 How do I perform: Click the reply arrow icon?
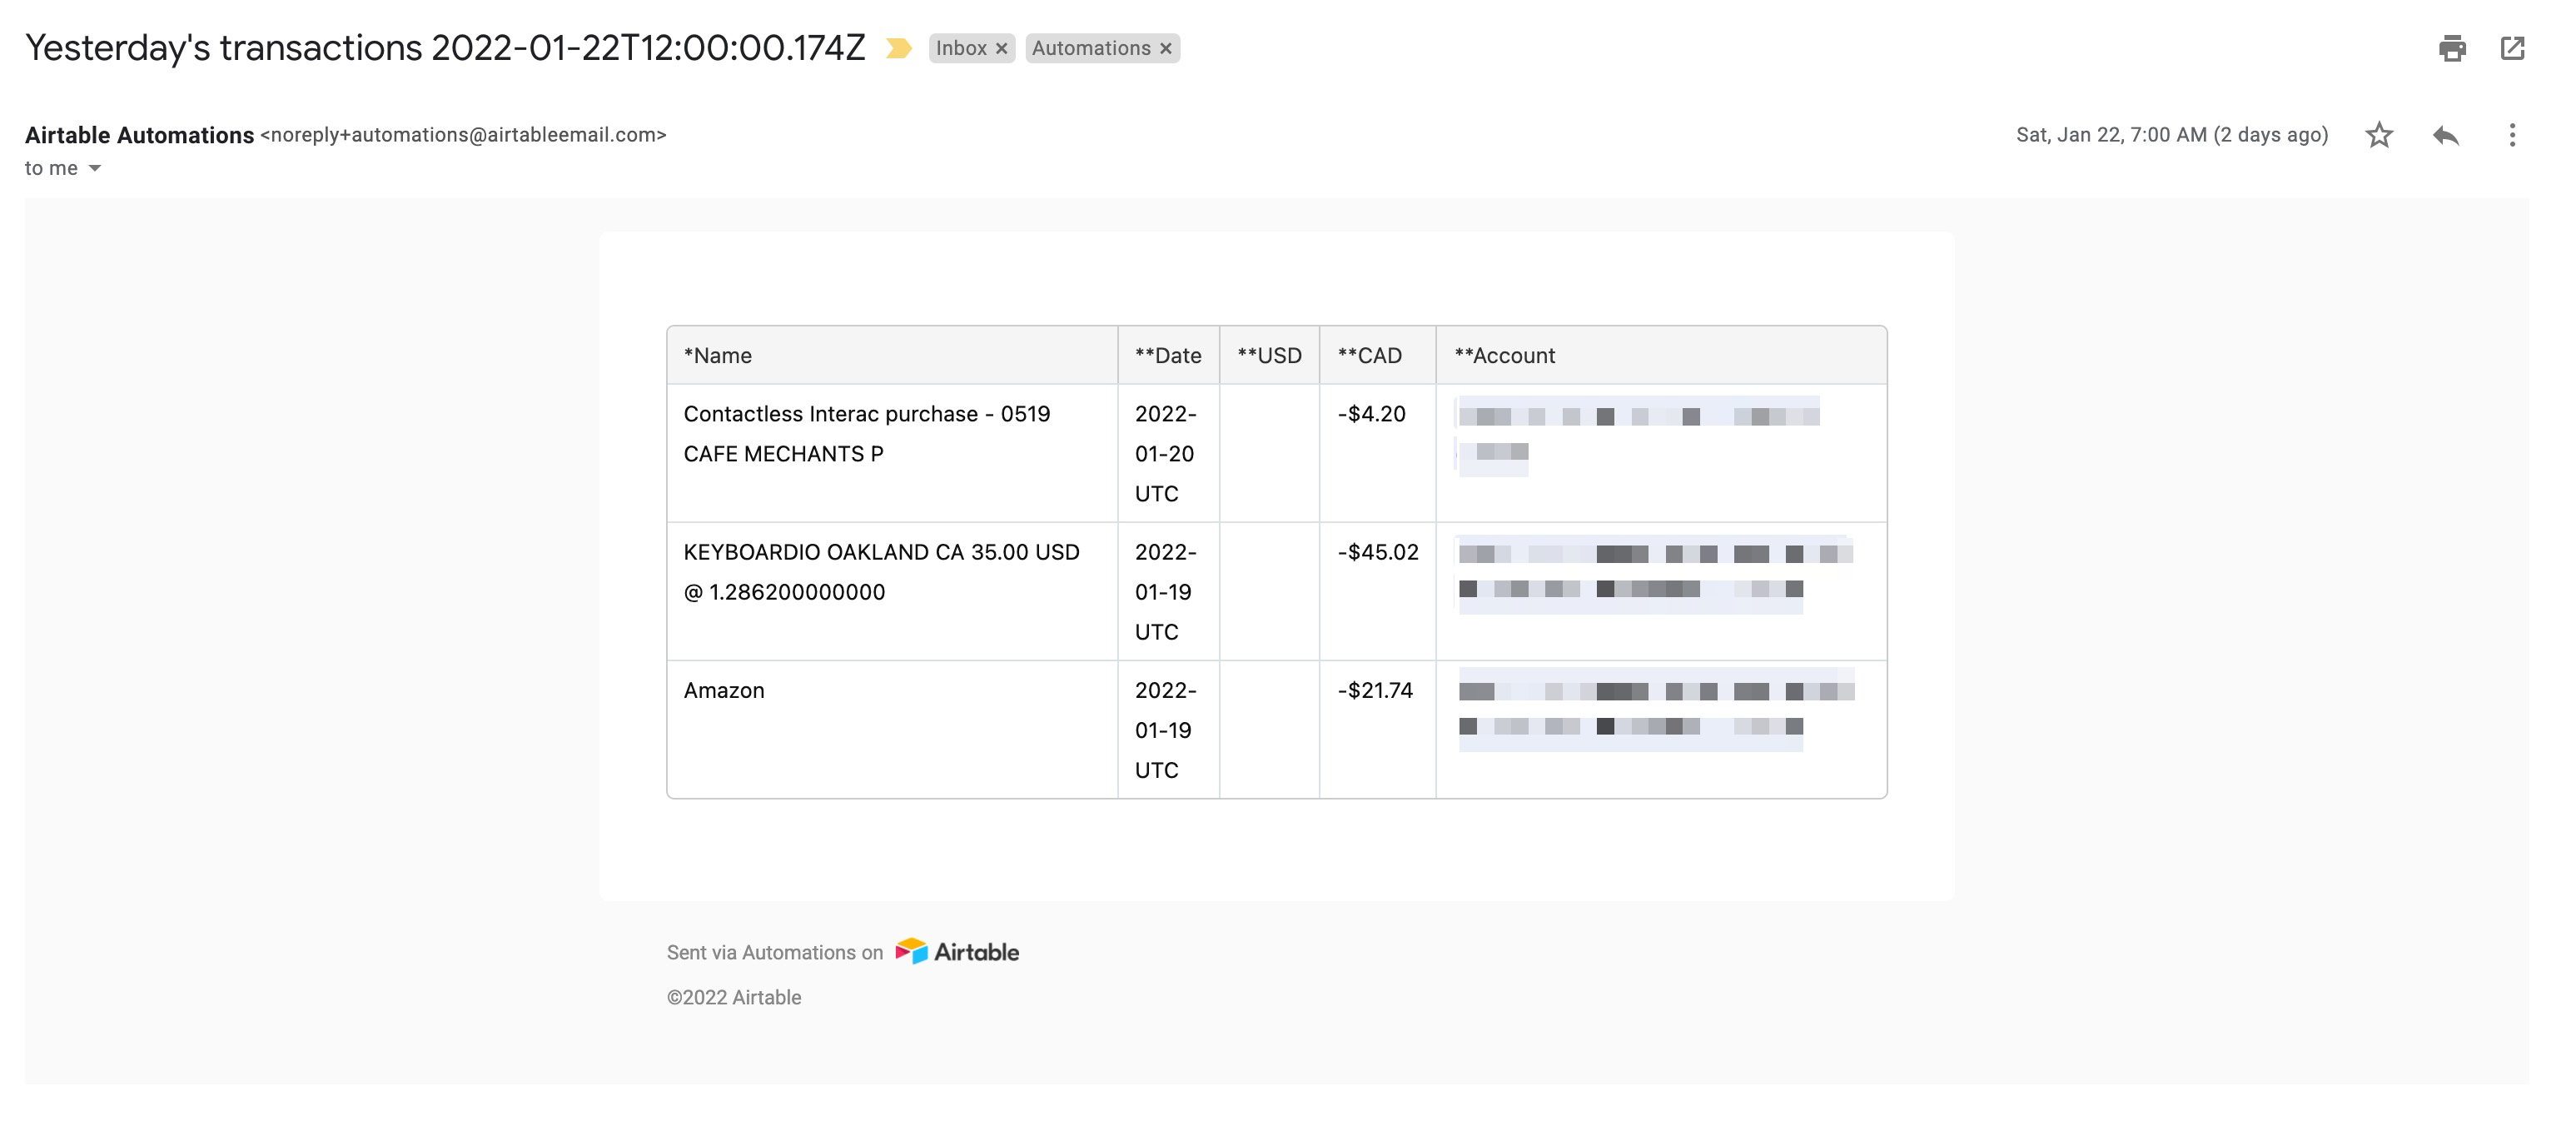pyautogui.click(x=2445, y=135)
